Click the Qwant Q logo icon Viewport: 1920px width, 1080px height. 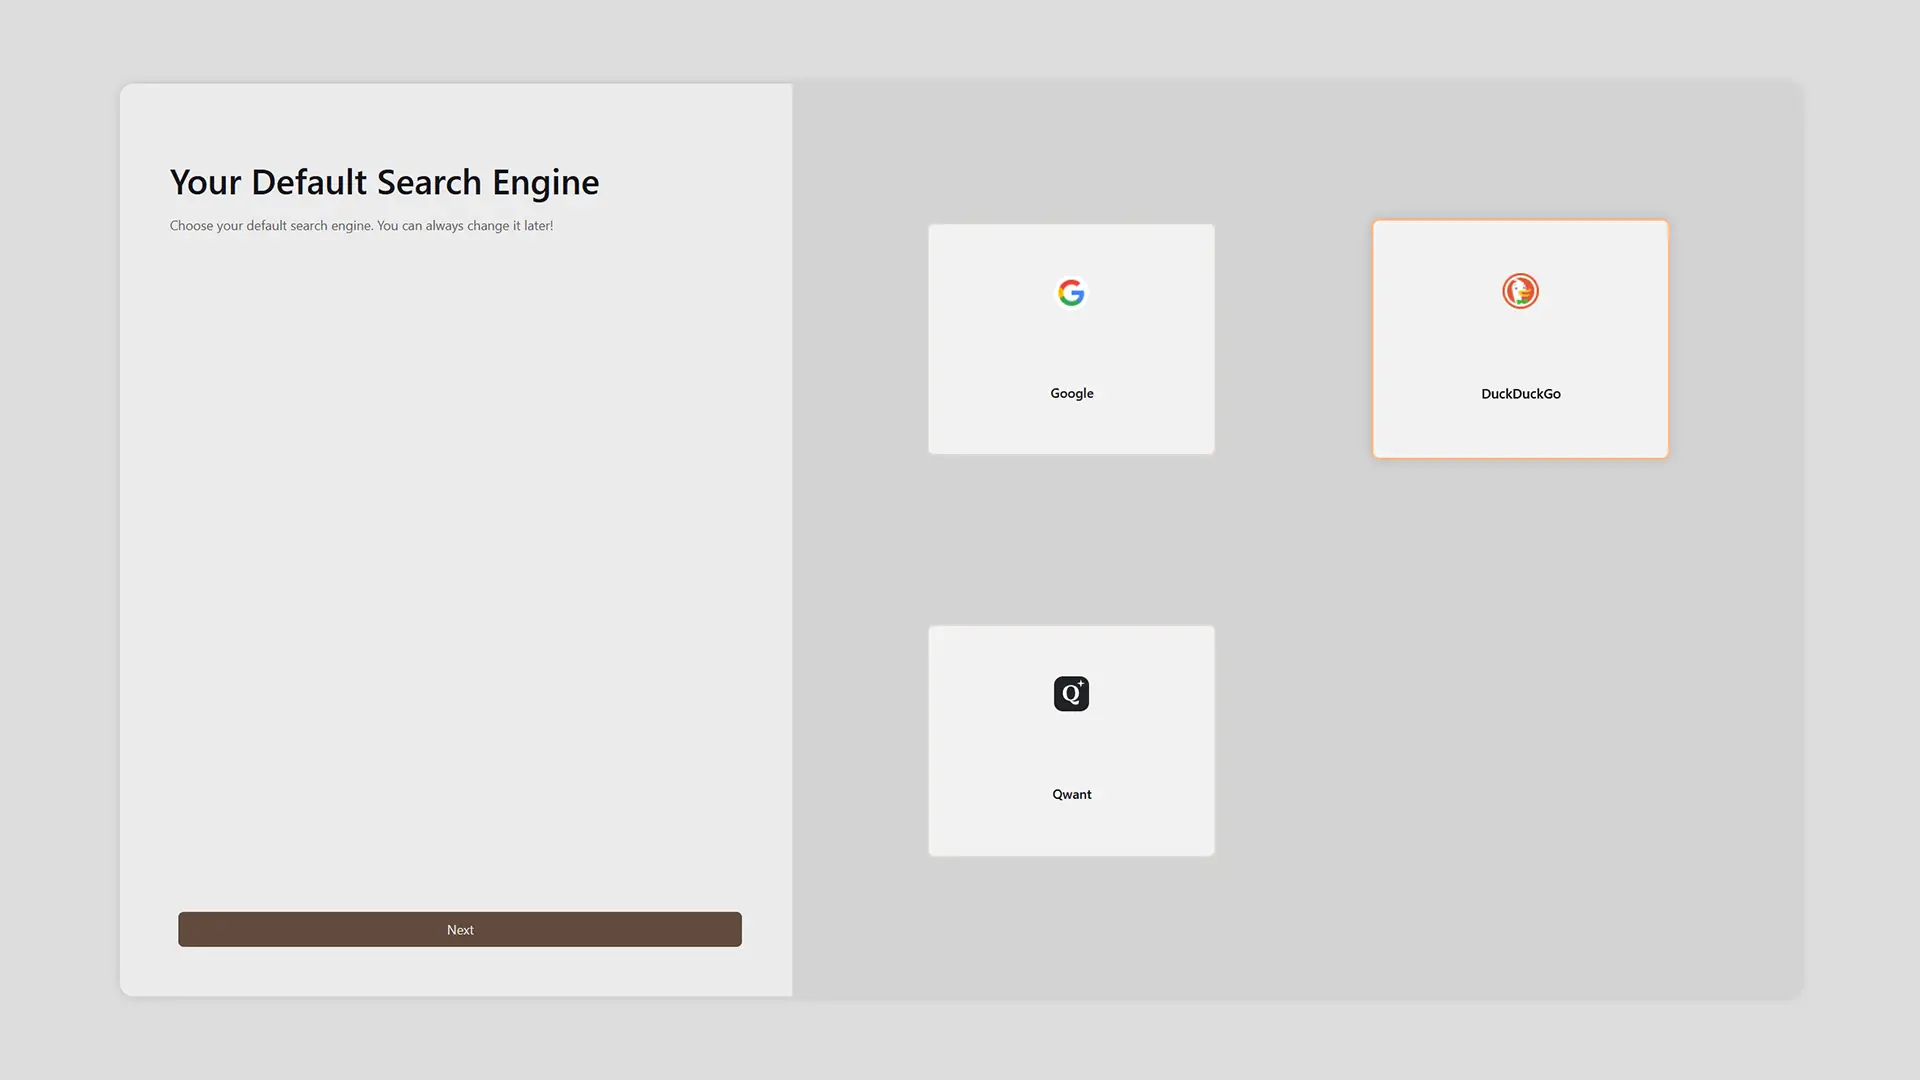pos(1071,693)
